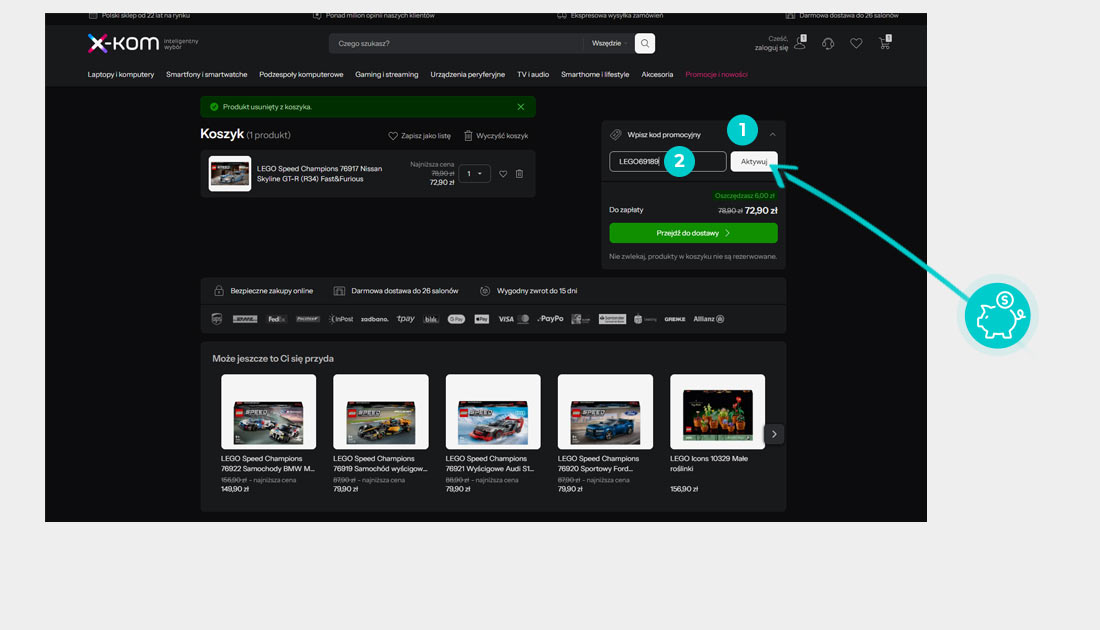Click 'Ponad milion opinii naszych klientów' text
The image size is (1100, 630).
380,15
